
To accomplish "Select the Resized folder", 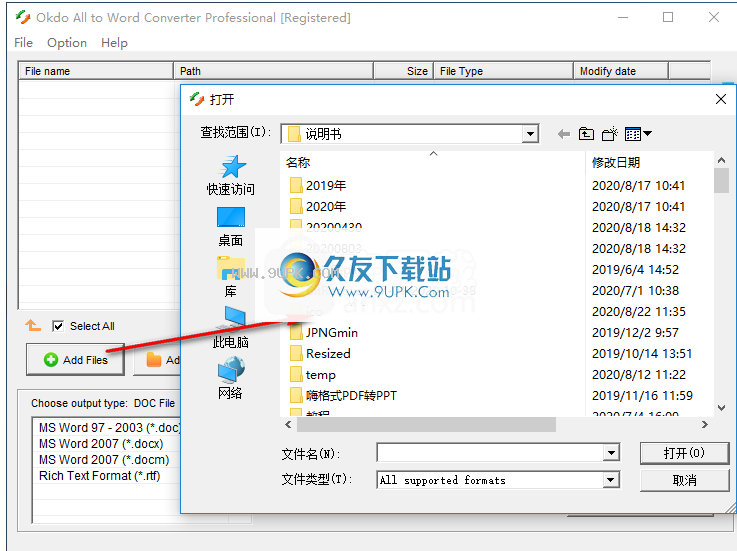I will click(x=320, y=354).
